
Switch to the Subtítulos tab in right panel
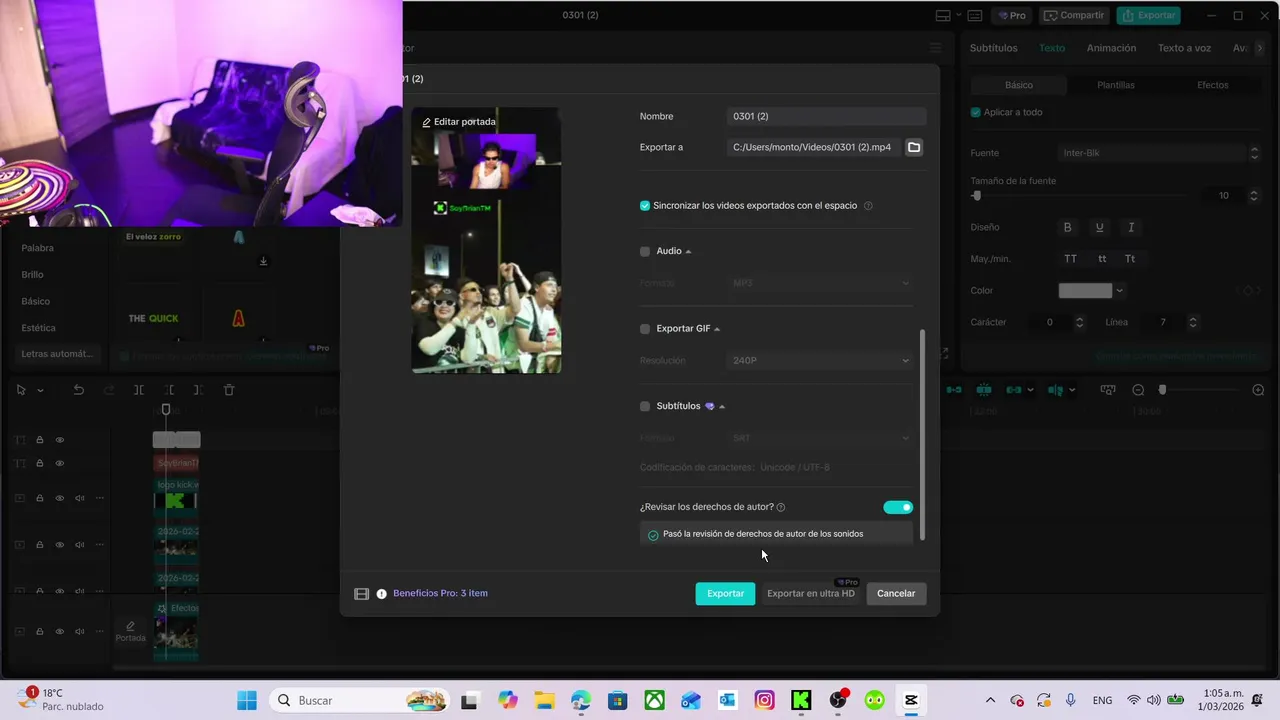993,48
